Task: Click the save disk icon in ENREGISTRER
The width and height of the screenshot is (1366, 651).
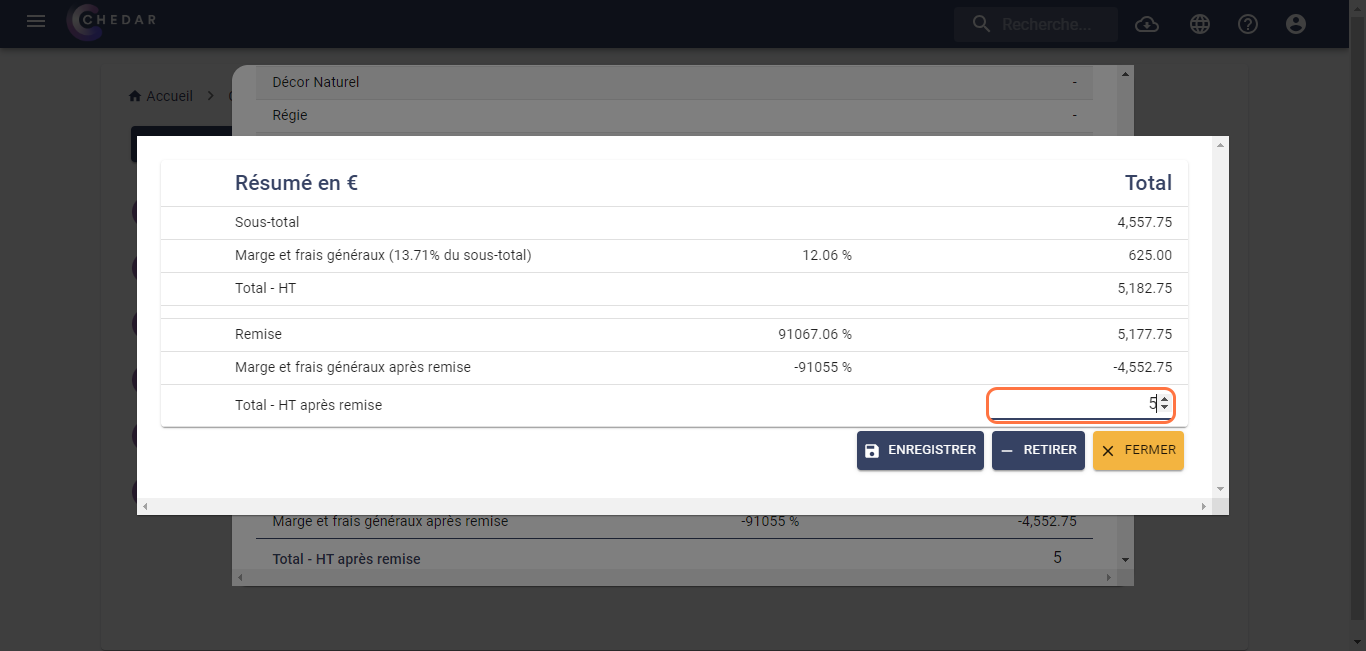Action: click(x=872, y=451)
